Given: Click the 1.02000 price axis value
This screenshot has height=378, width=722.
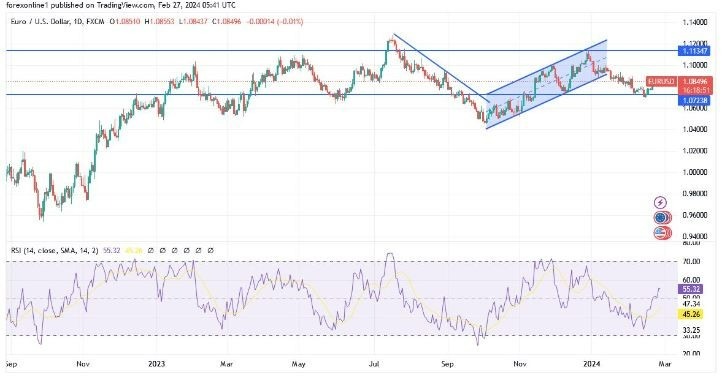Looking at the screenshot, I should pyautogui.click(x=694, y=151).
